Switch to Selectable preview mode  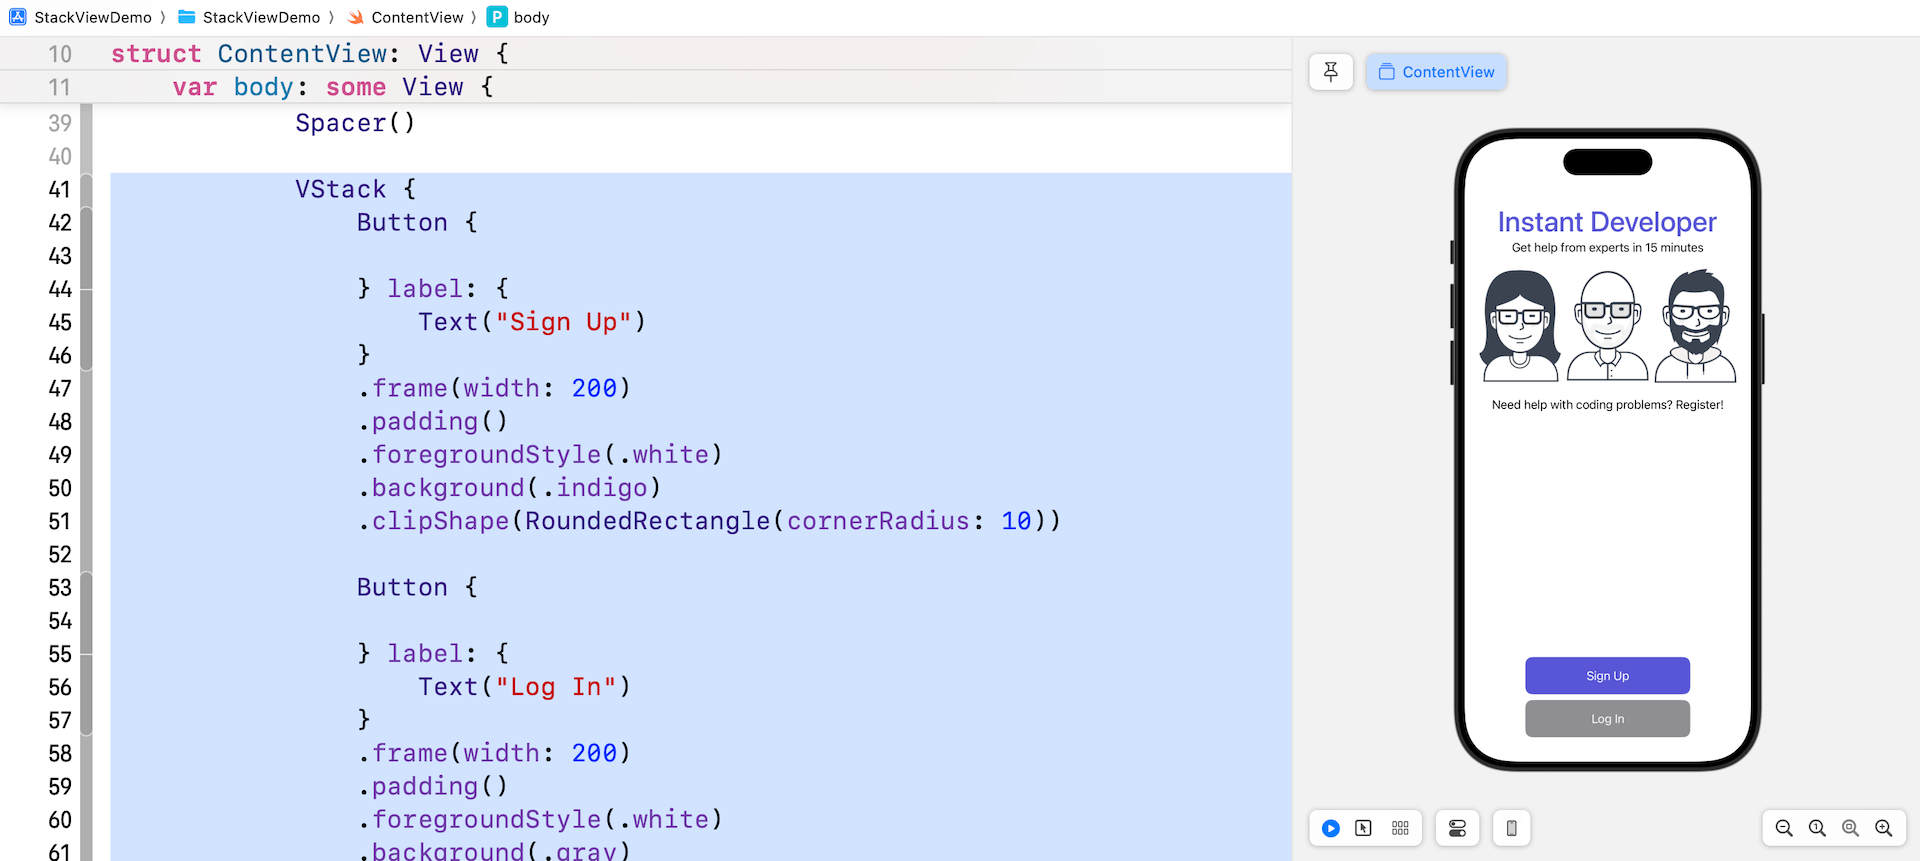point(1363,828)
